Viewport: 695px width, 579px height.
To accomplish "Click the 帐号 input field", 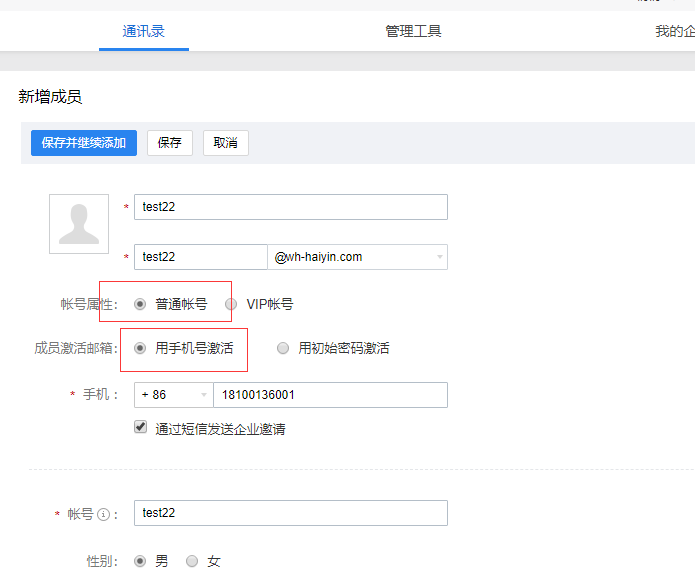I will coord(290,513).
